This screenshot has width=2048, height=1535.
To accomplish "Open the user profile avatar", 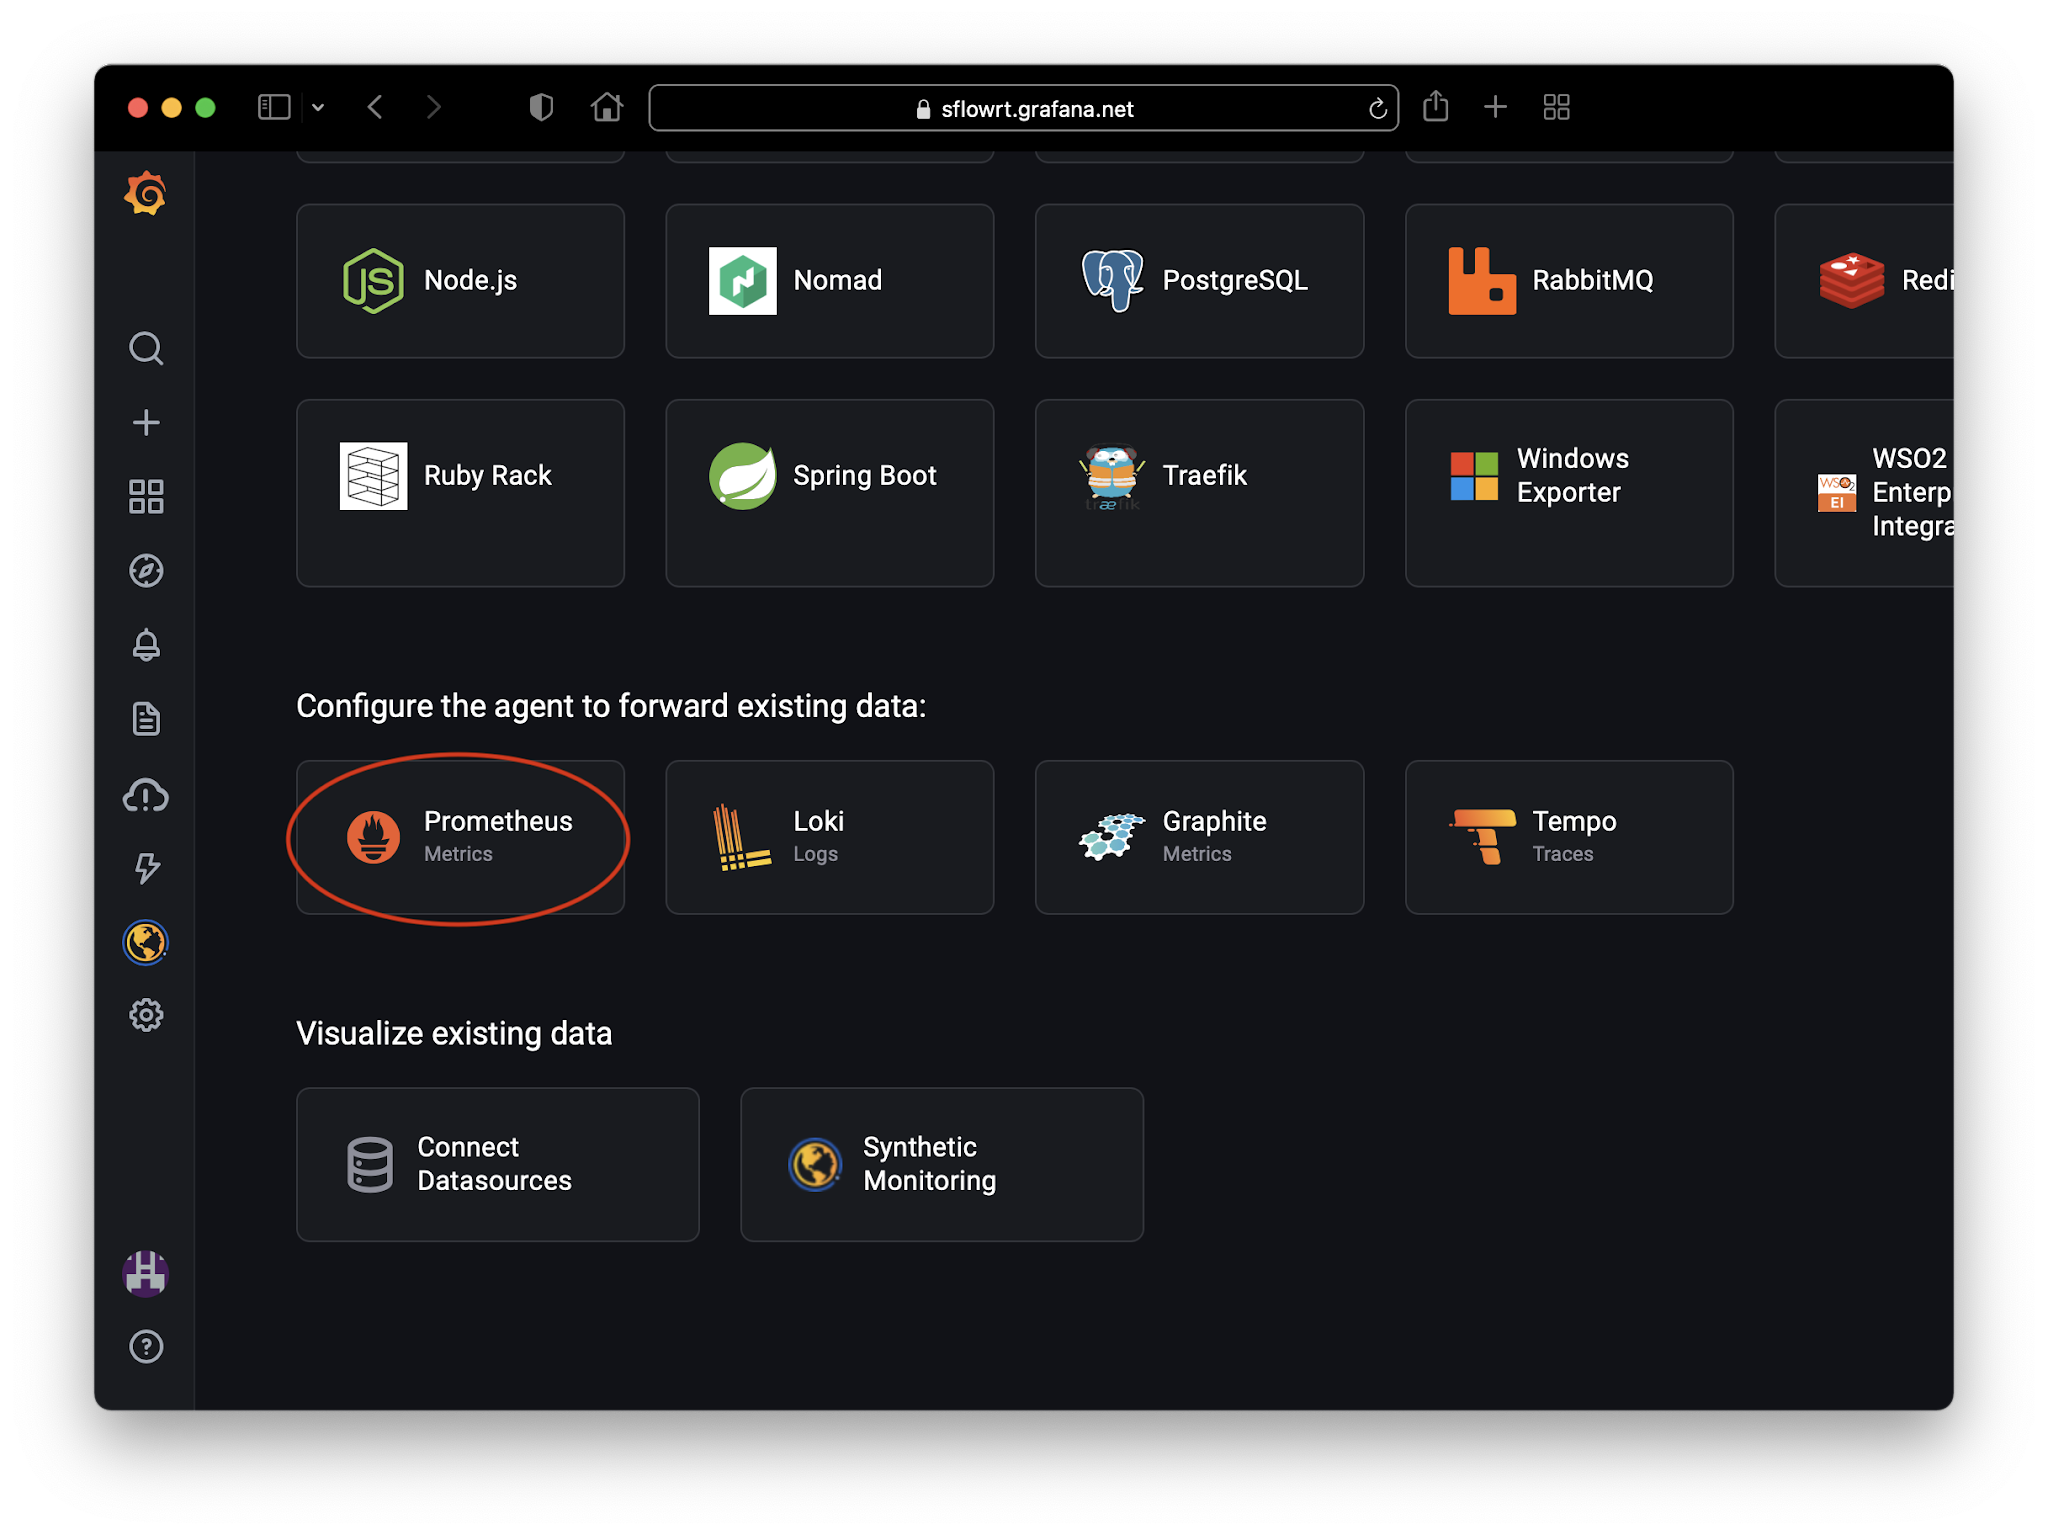I will [146, 1274].
